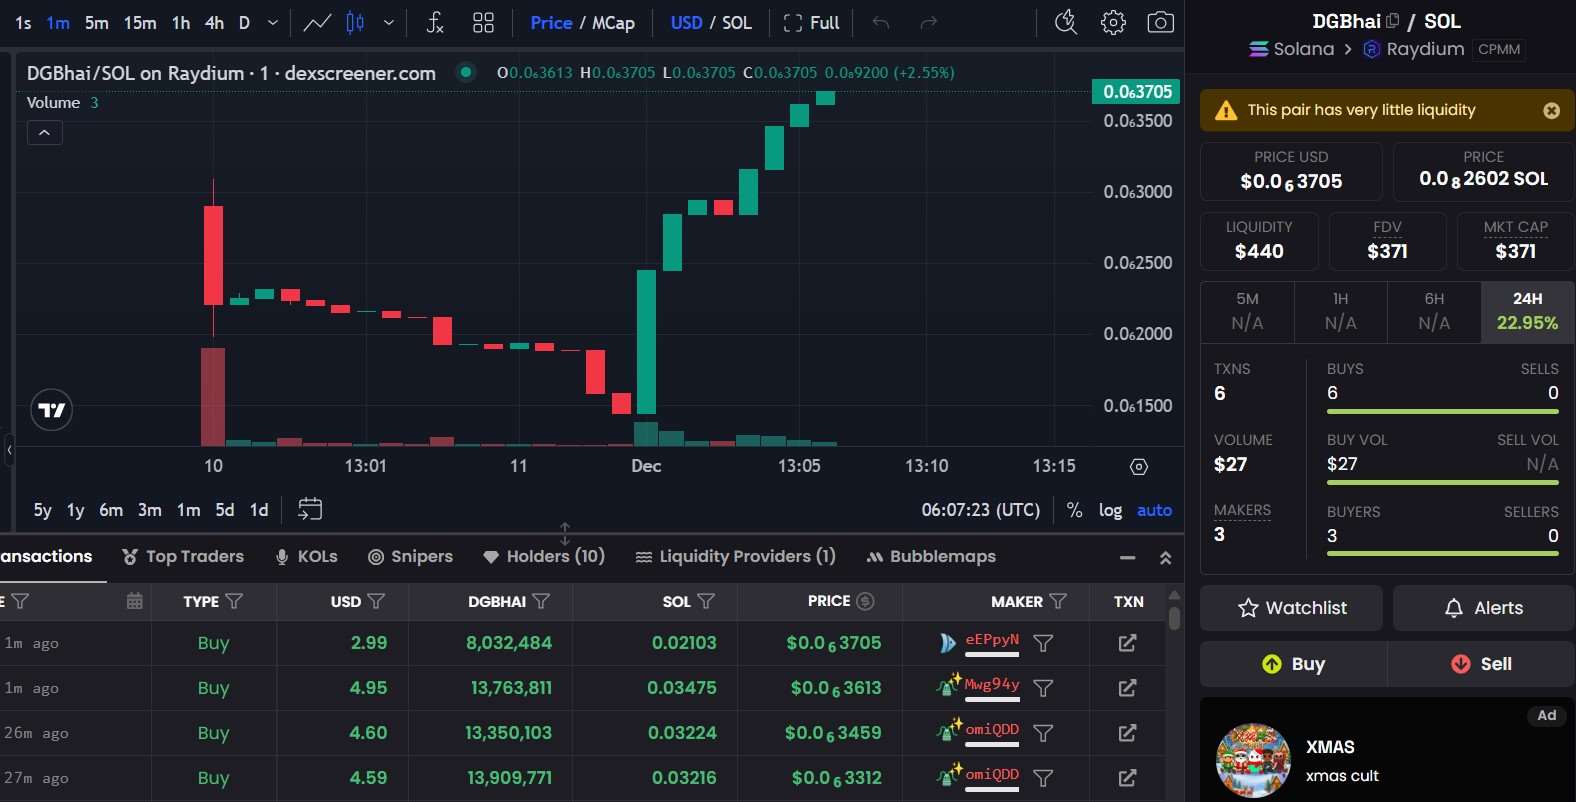Take chart snapshot with camera icon
Image resolution: width=1576 pixels, height=802 pixels.
point(1160,22)
